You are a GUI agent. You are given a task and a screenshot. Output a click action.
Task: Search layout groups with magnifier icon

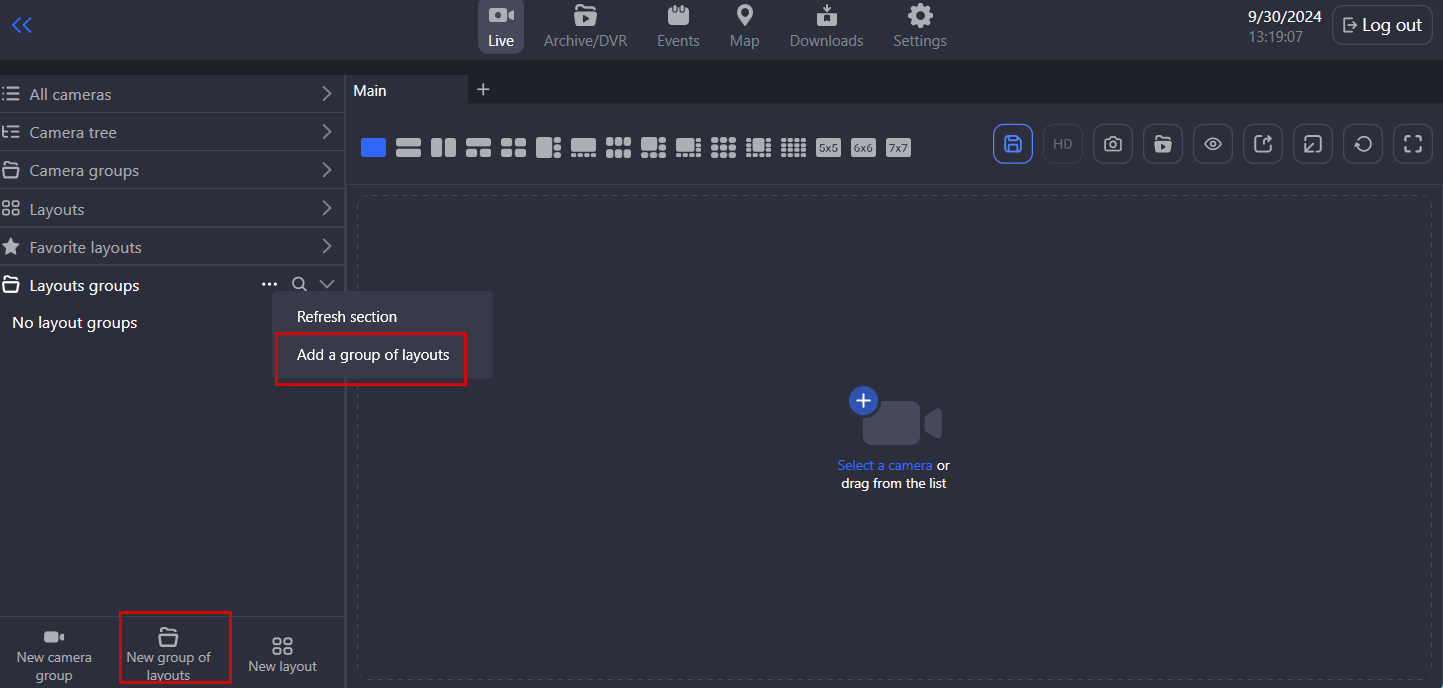point(299,285)
